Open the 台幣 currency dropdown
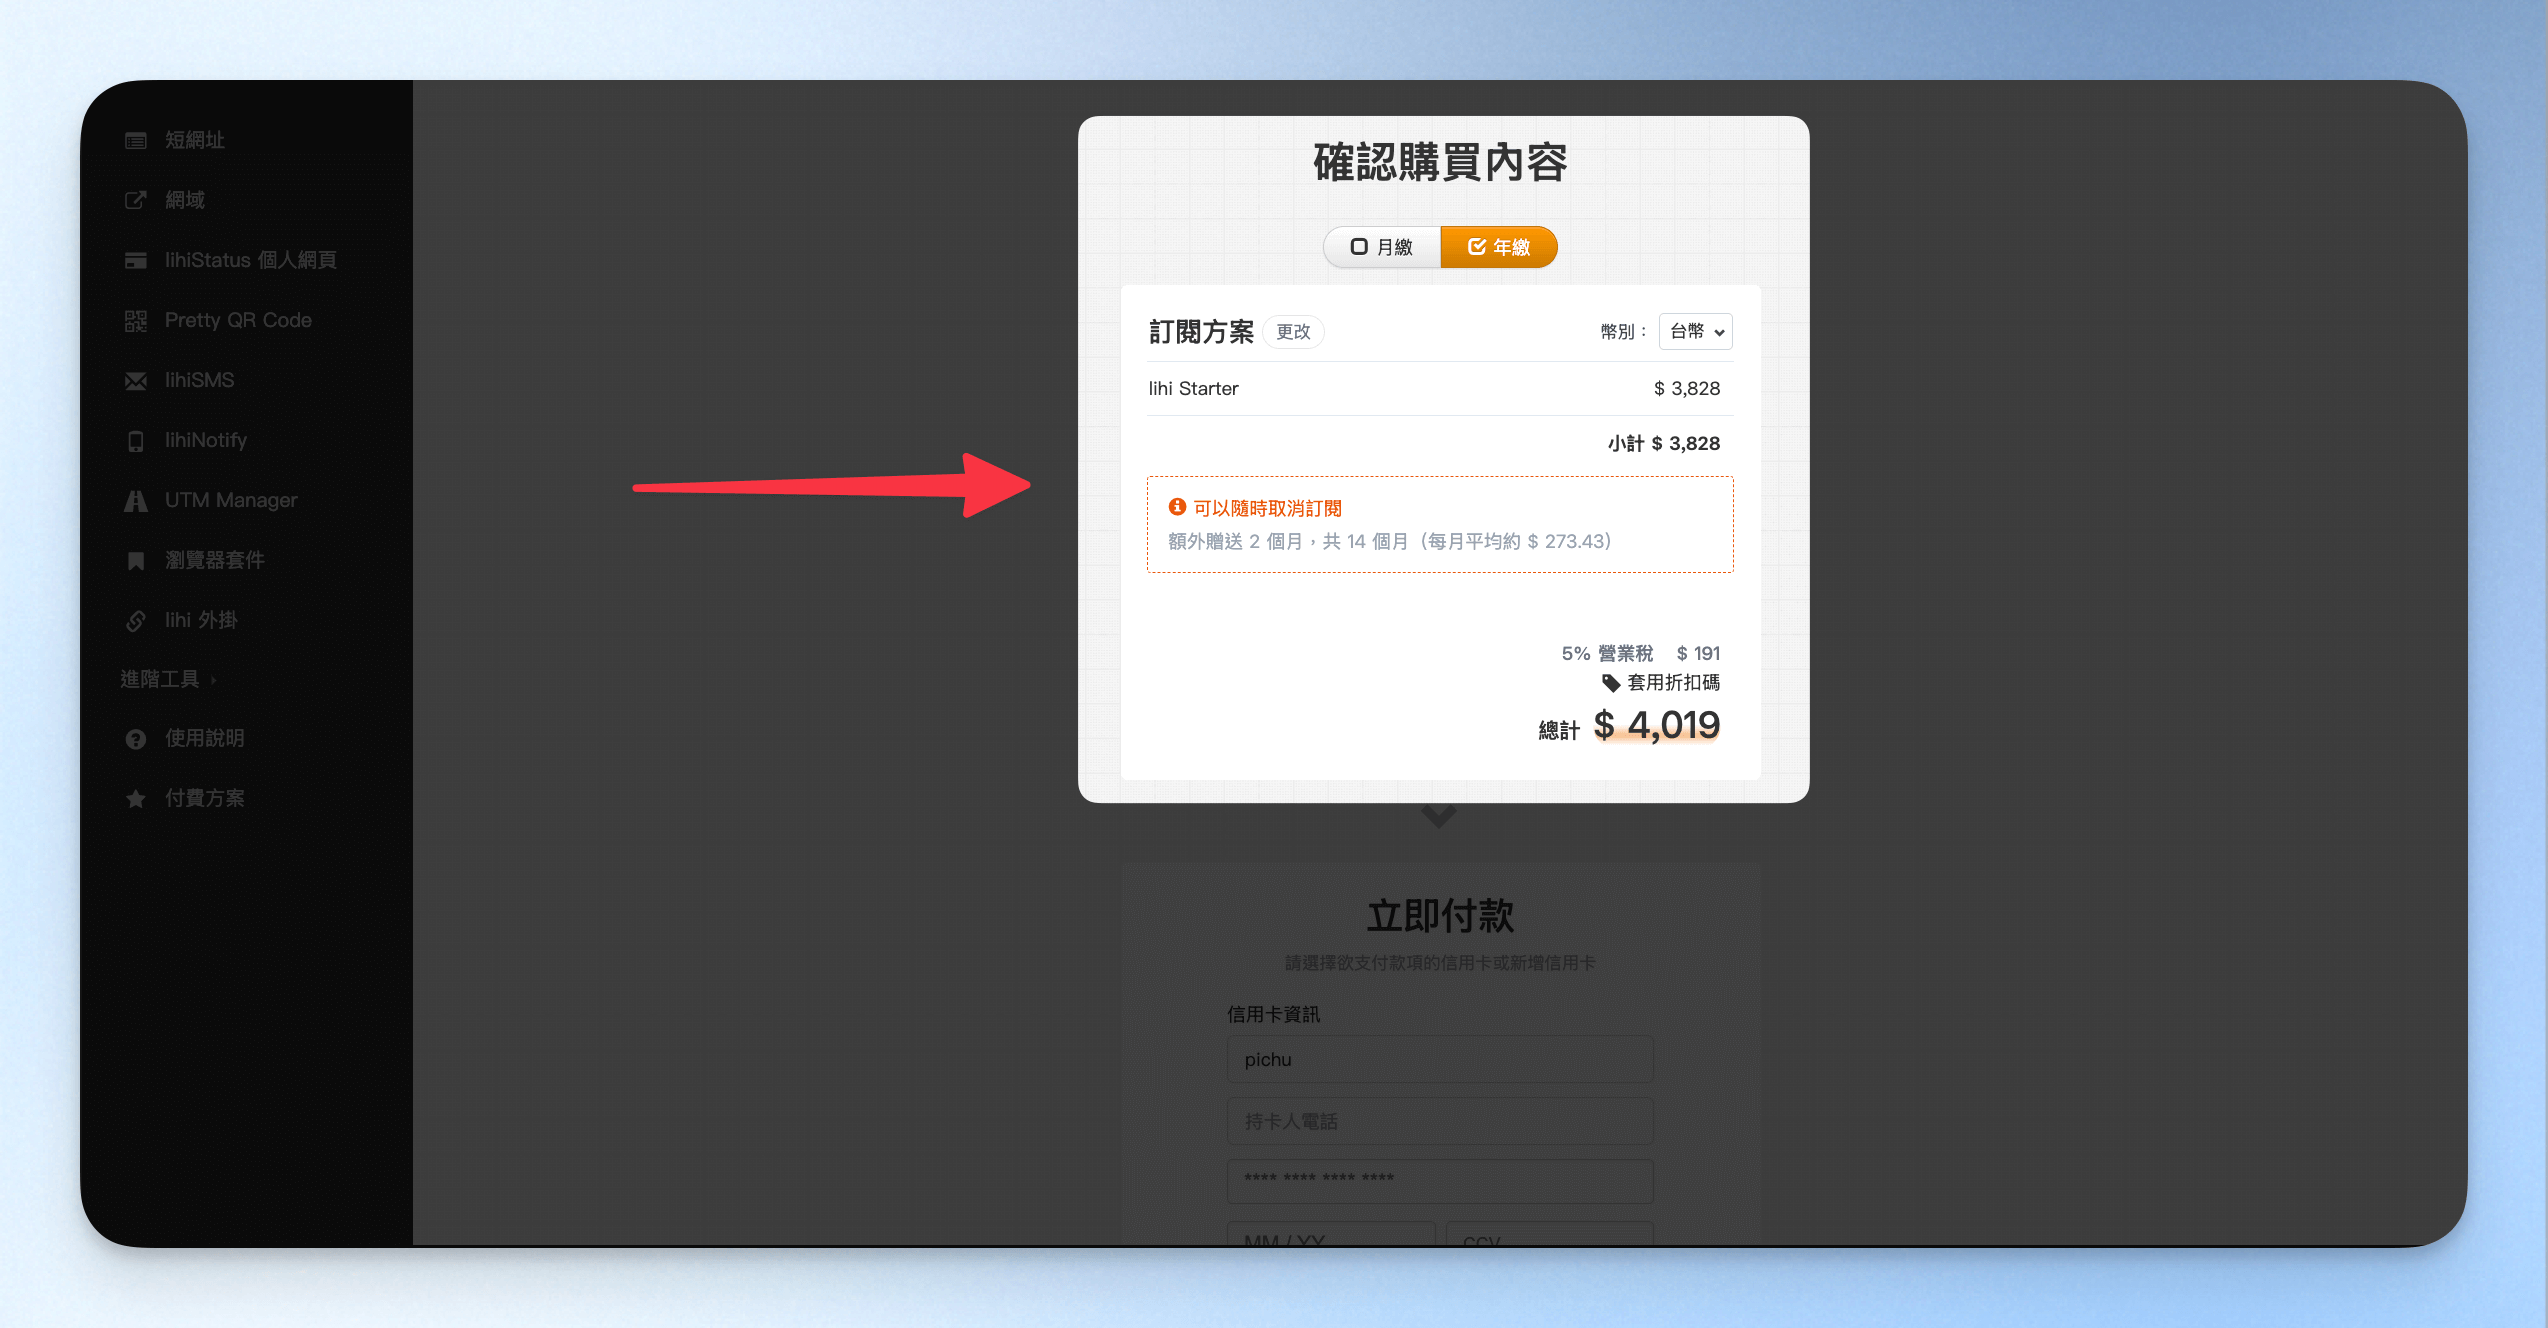 tap(1696, 332)
